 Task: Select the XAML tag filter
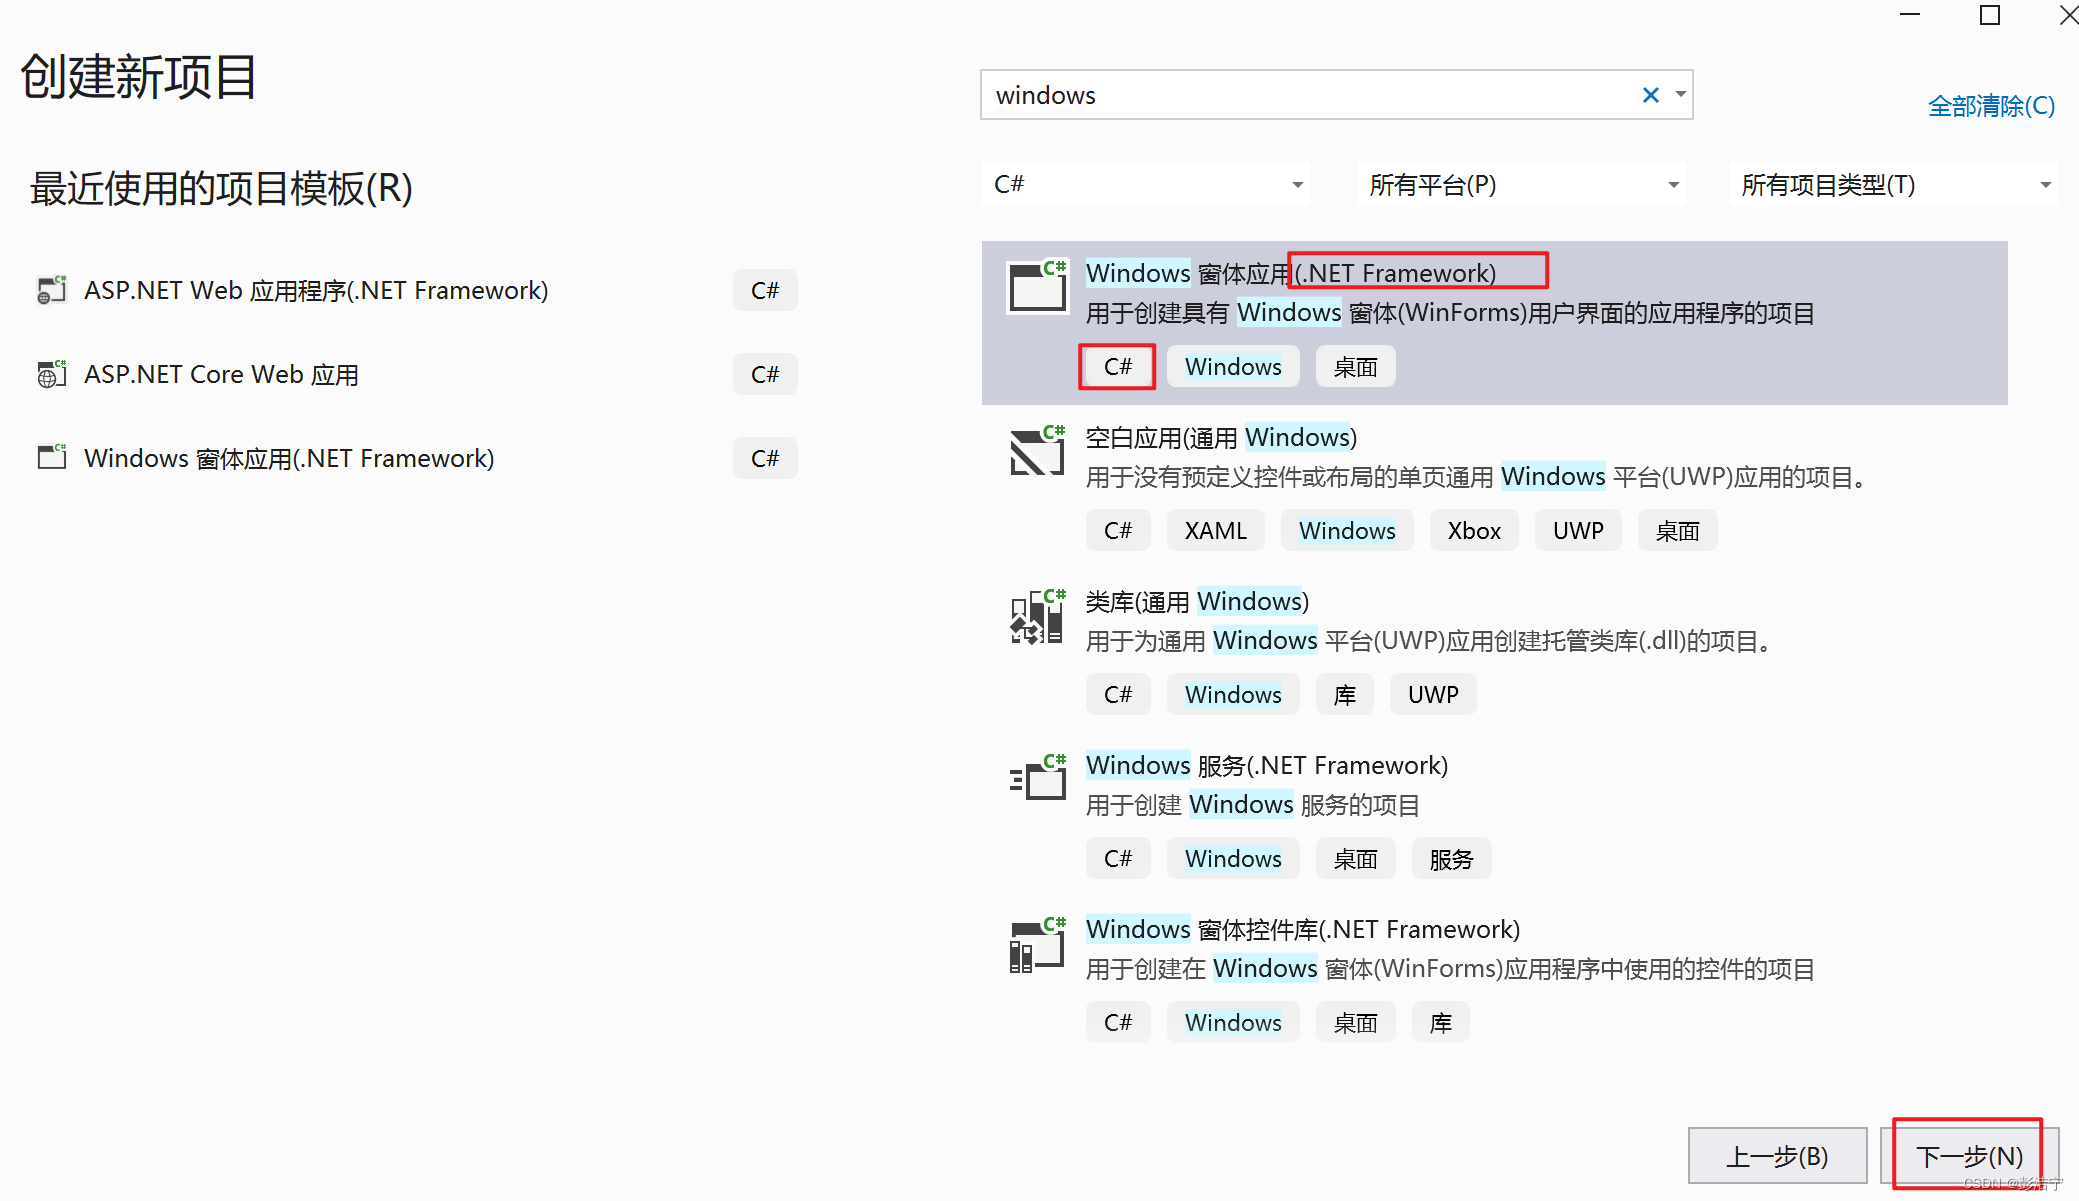1215,530
